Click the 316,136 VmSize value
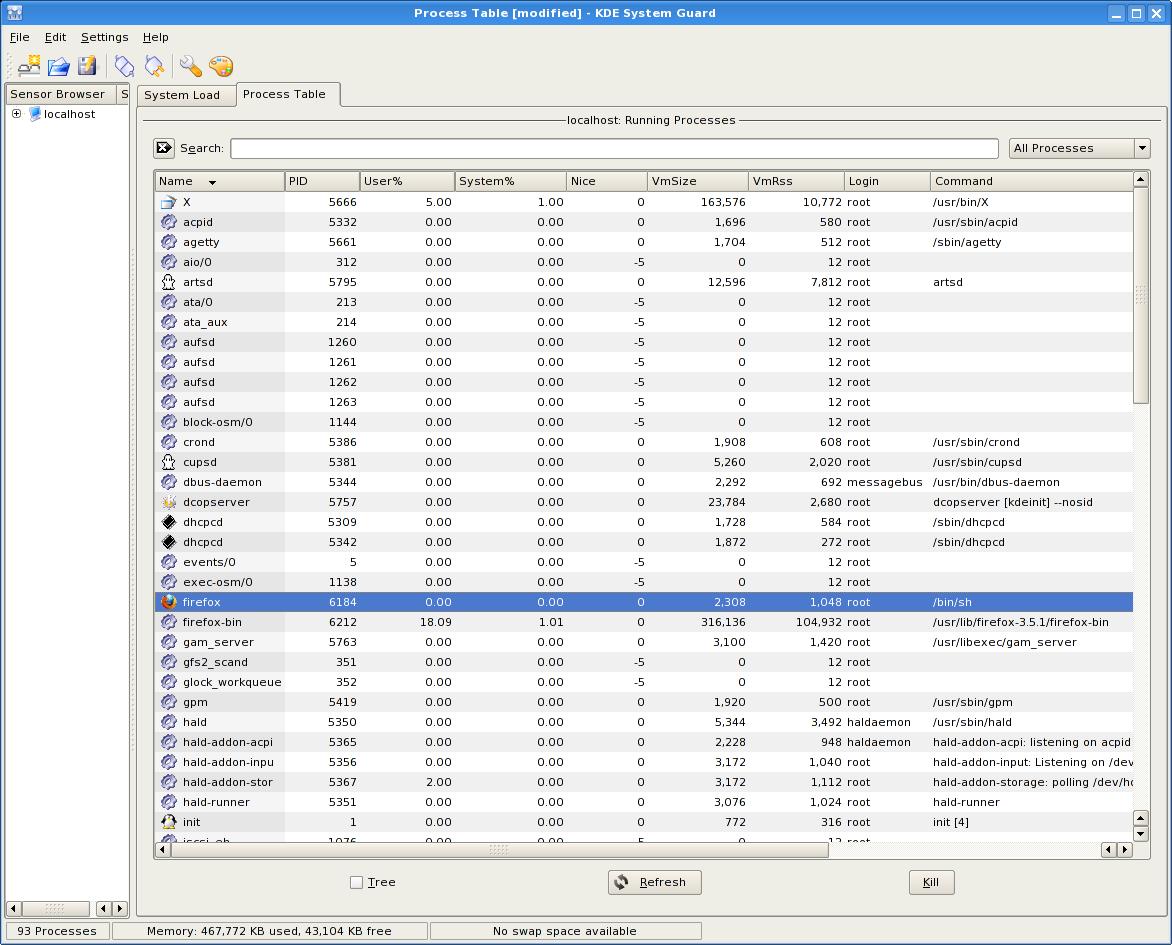1172x945 pixels. tap(724, 622)
